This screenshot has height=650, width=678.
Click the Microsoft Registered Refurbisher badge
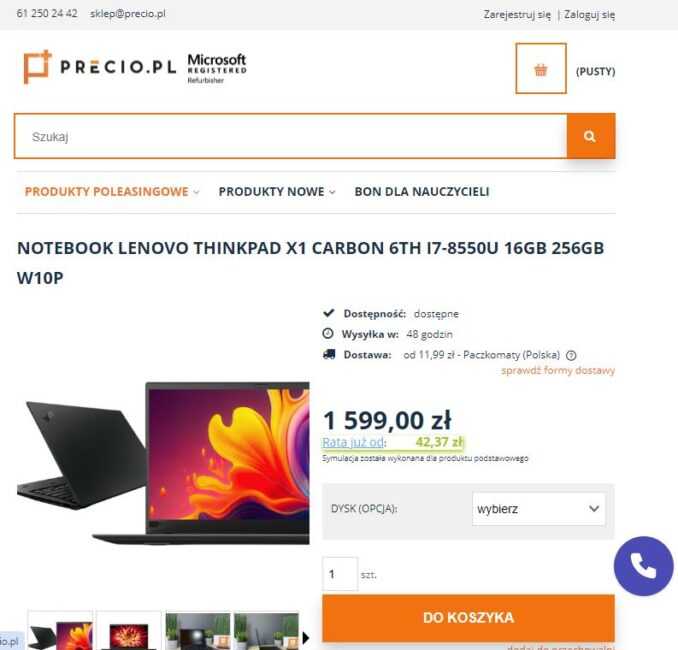pyautogui.click(x=217, y=68)
